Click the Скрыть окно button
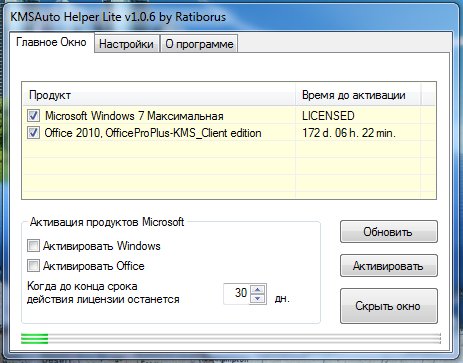Viewport: 463px width, 363px height. 389,306
